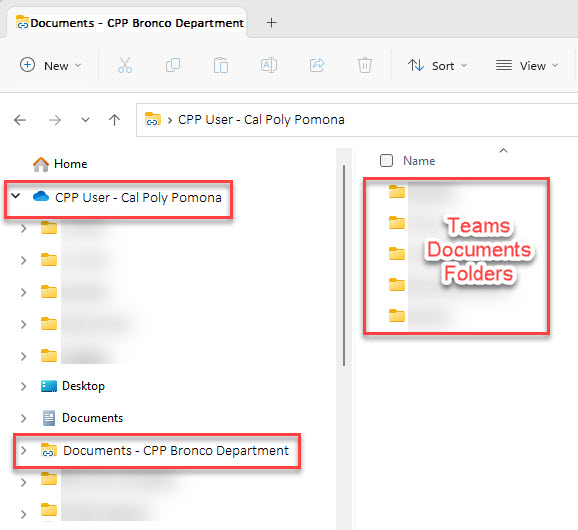Click the Documents library icon in sidebar
Screen dimensions: 578x530
pyautogui.click(x=49, y=418)
